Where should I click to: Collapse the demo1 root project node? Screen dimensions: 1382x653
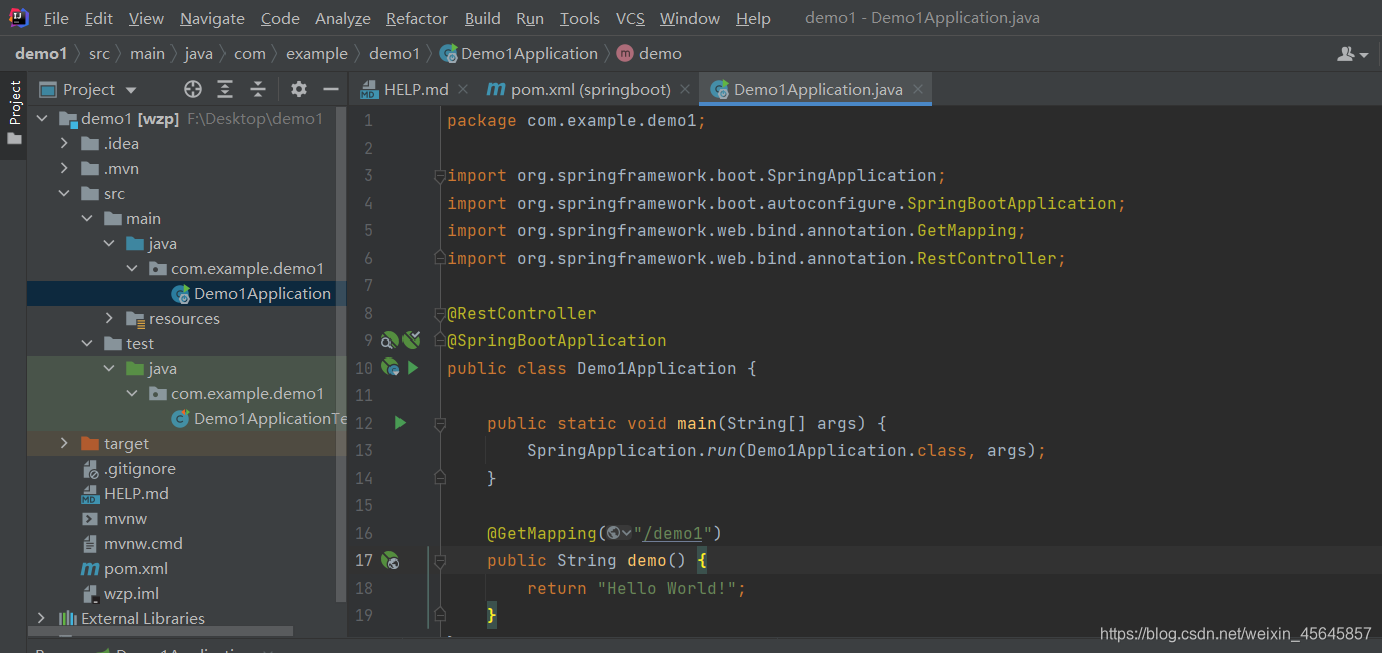tap(42, 118)
